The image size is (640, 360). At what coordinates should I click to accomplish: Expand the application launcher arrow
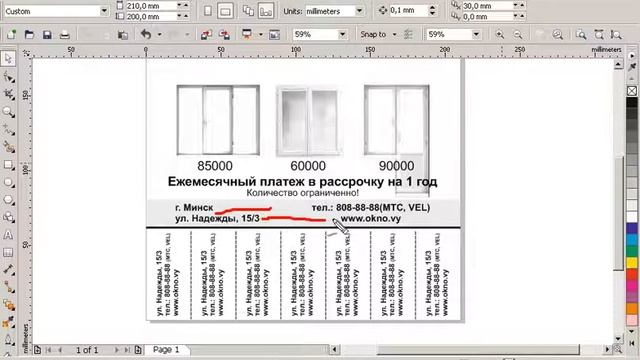pos(260,35)
